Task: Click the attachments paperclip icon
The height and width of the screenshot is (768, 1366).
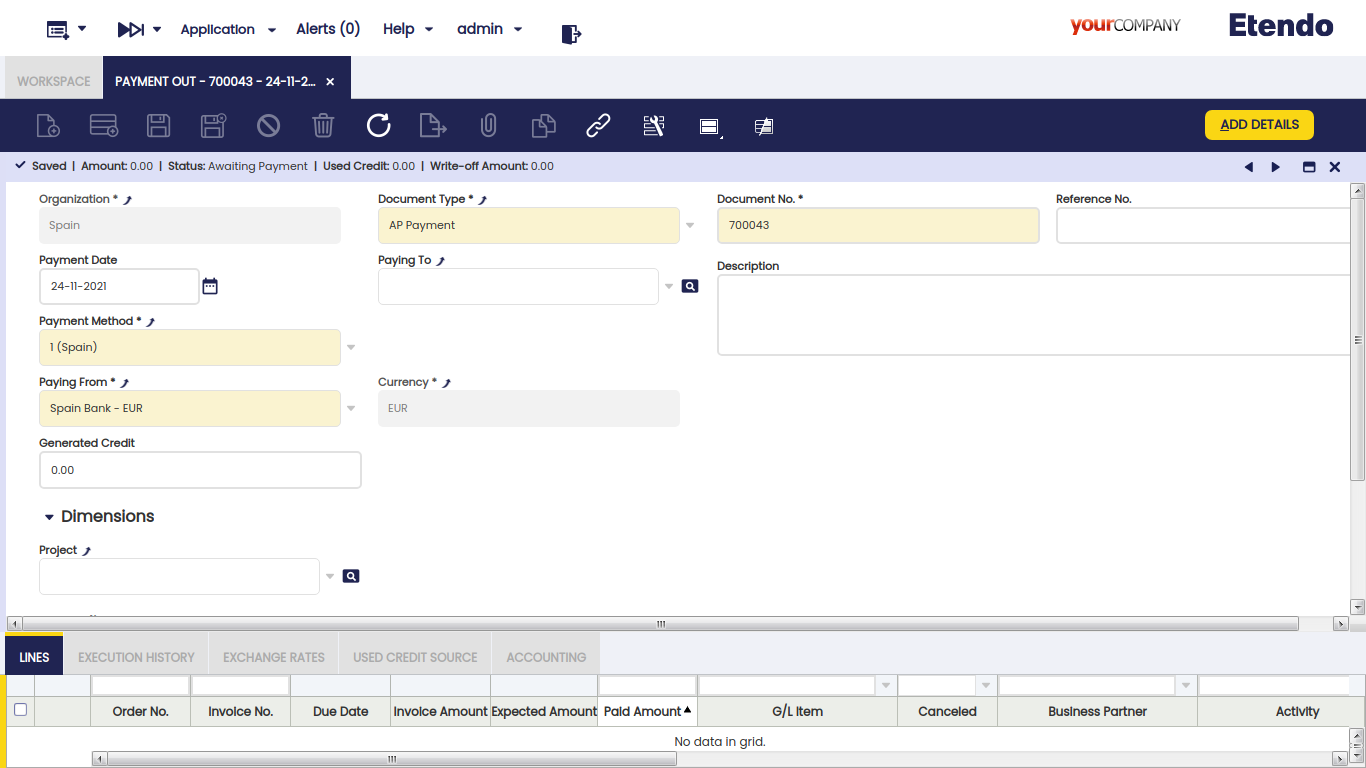Action: tap(488, 125)
